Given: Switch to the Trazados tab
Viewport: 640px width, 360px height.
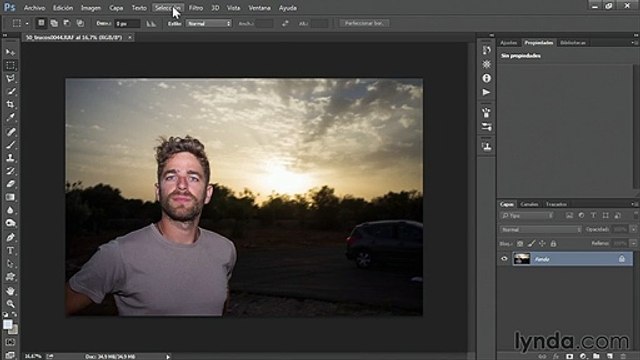Looking at the screenshot, I should (556, 204).
